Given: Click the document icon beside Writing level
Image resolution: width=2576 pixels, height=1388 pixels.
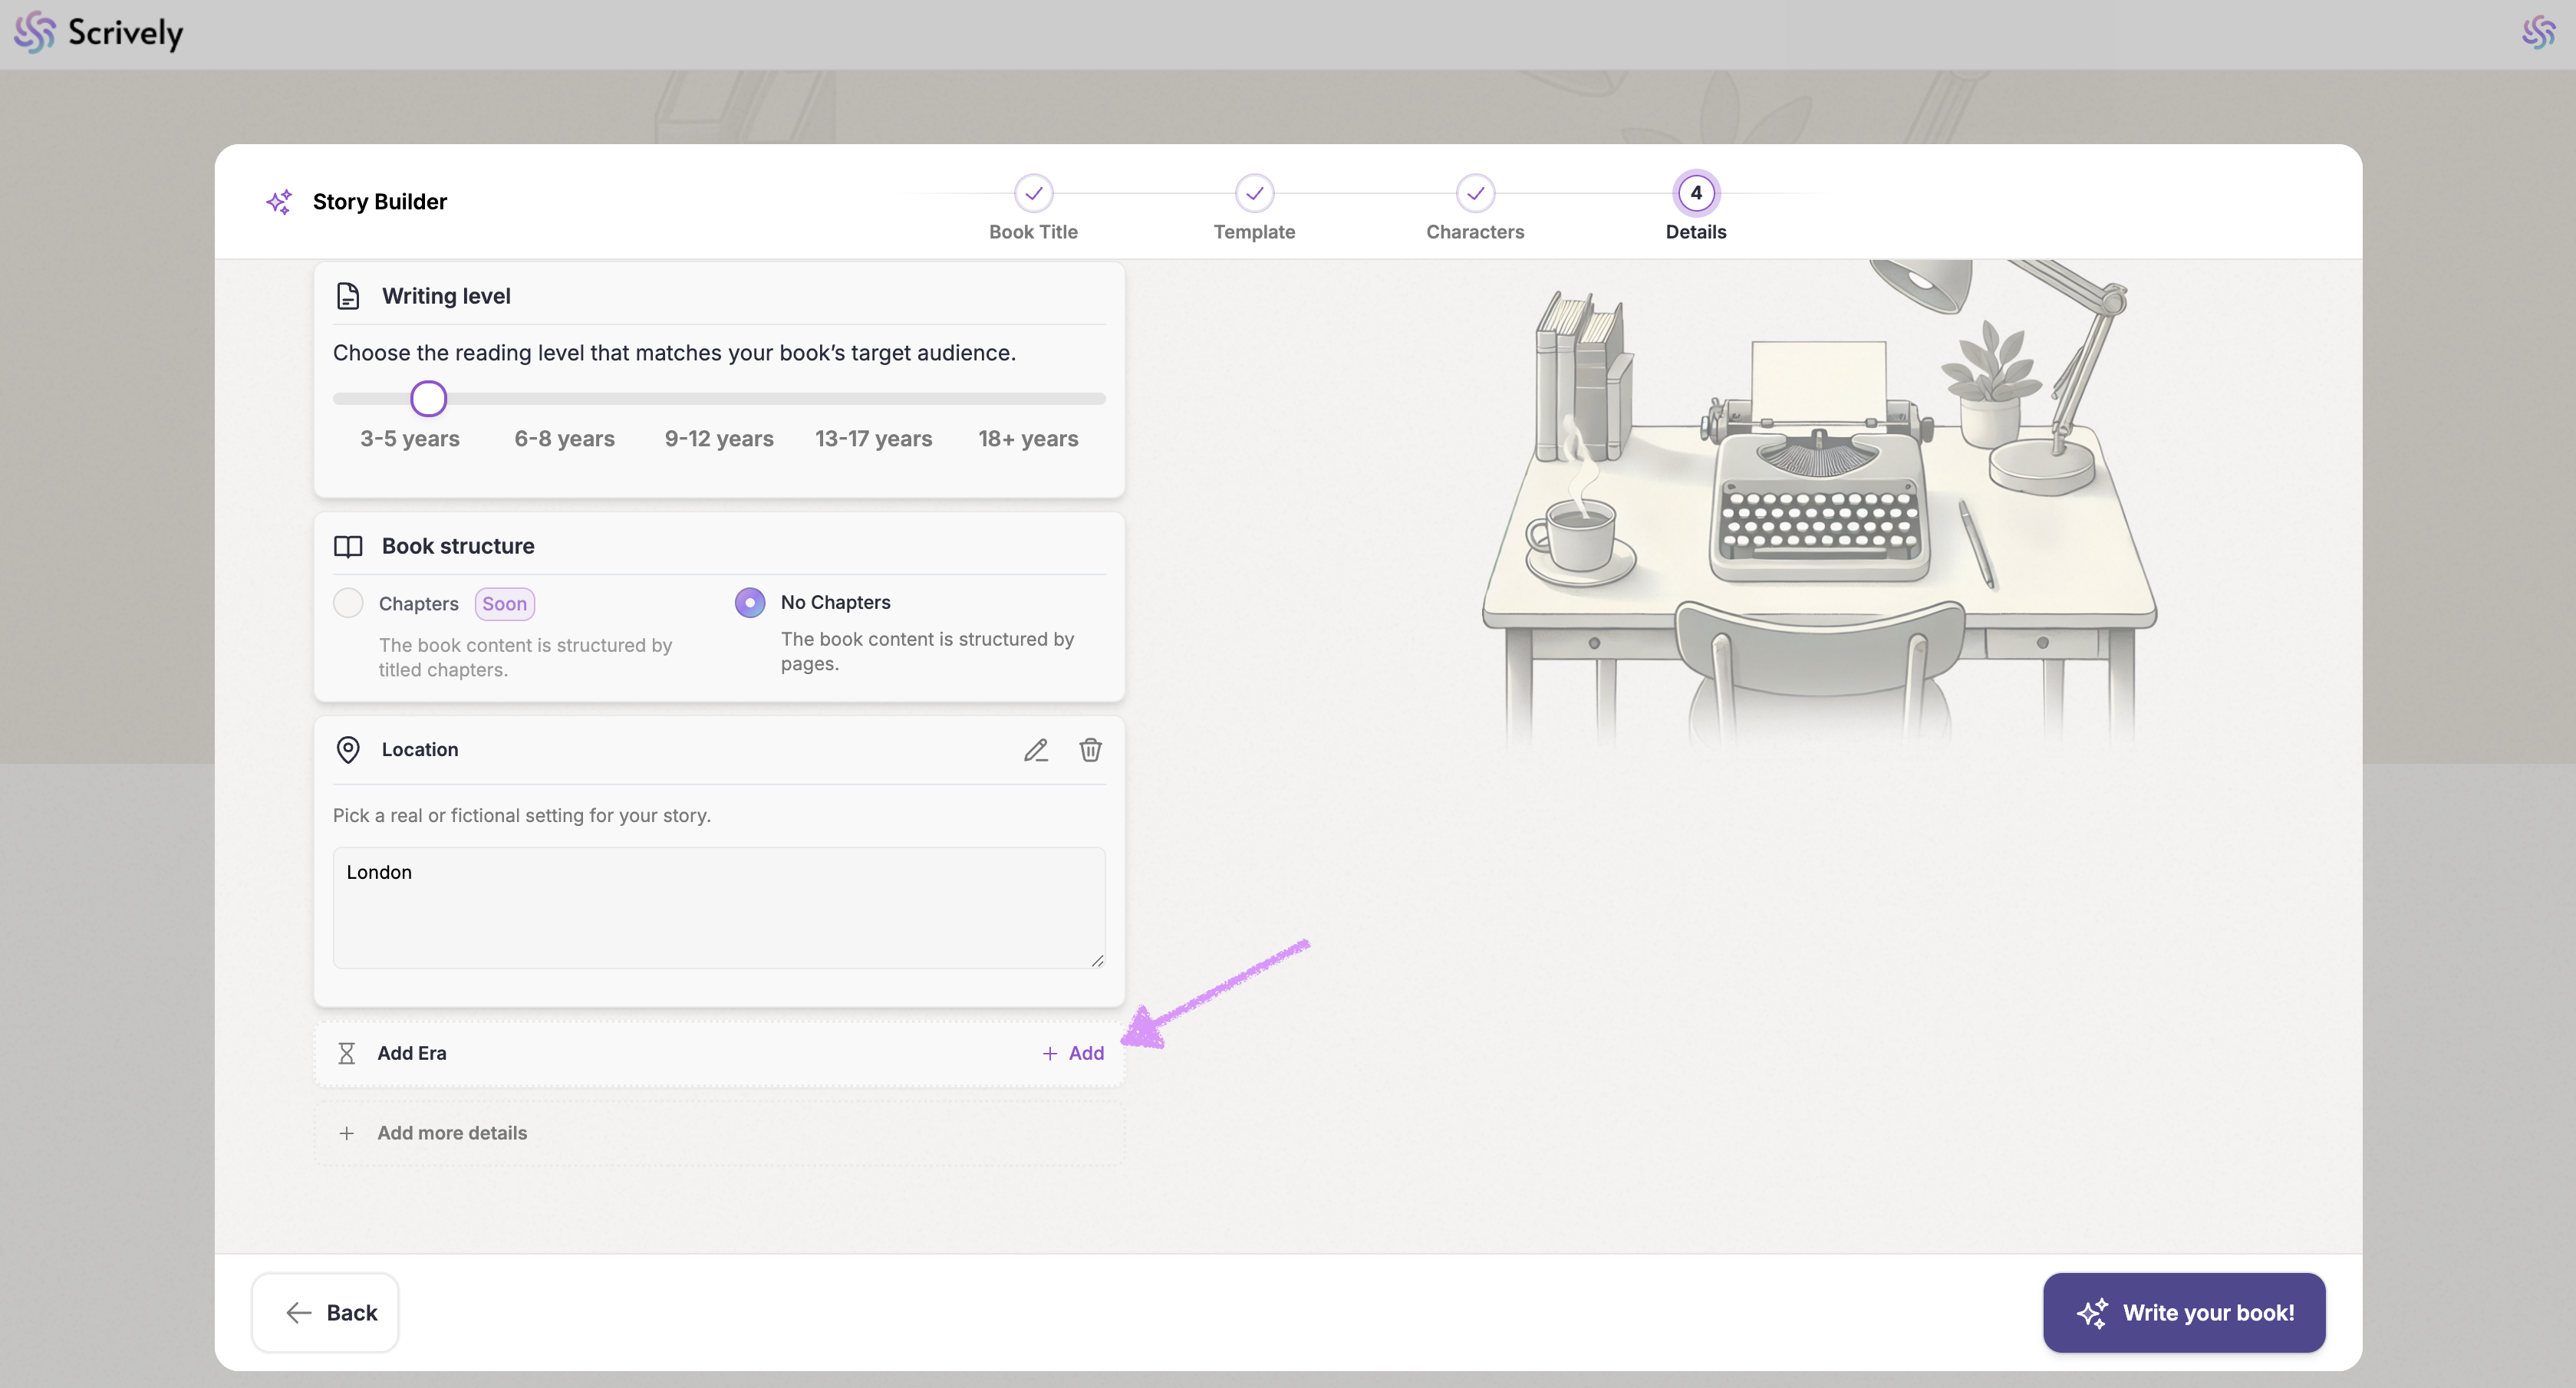Looking at the screenshot, I should click(x=347, y=296).
